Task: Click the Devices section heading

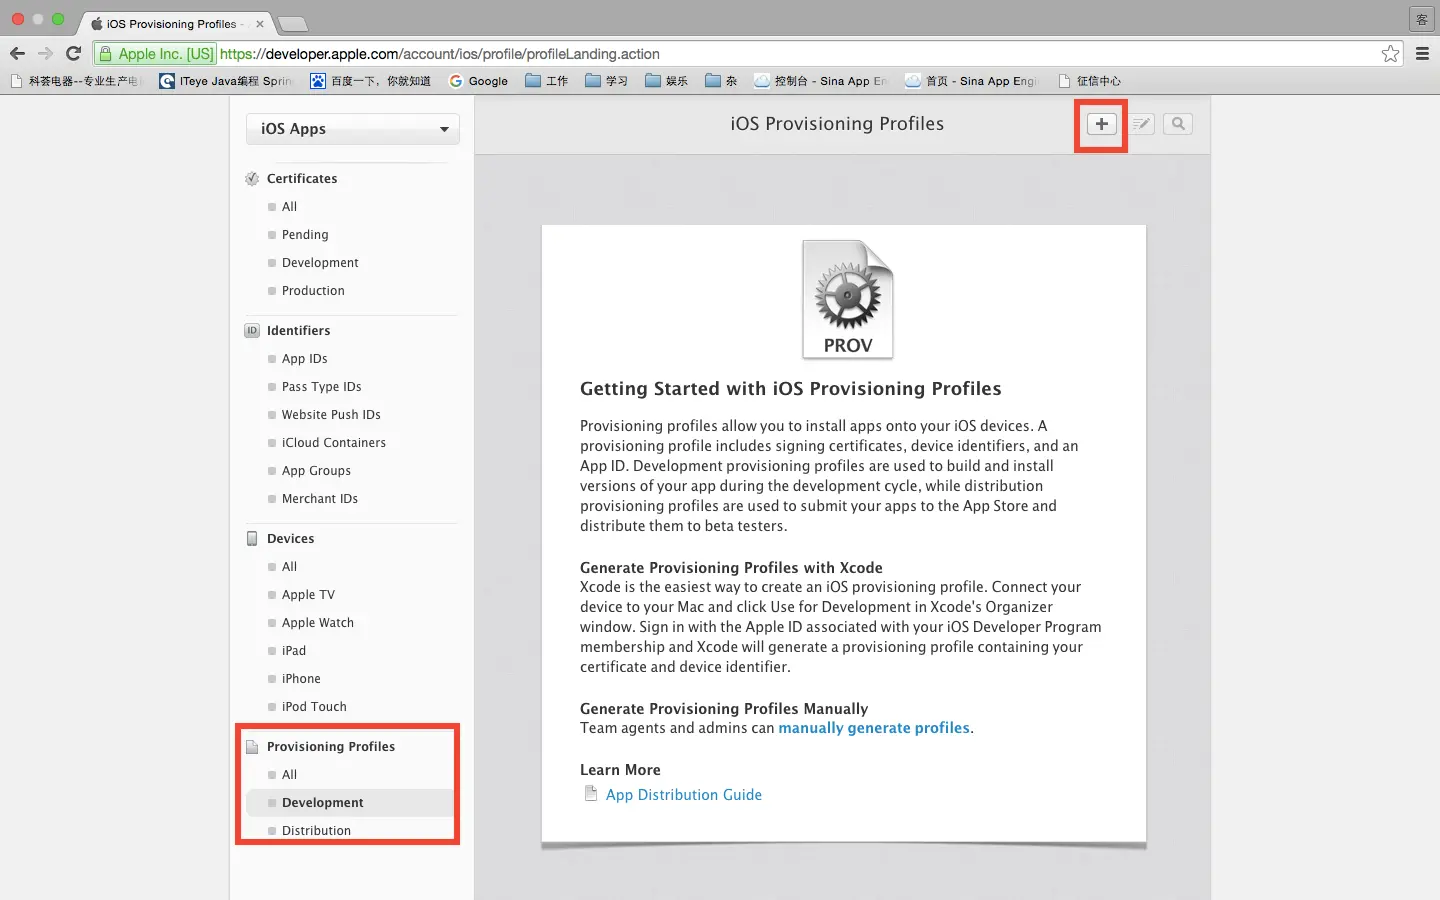Action: pyautogui.click(x=290, y=539)
